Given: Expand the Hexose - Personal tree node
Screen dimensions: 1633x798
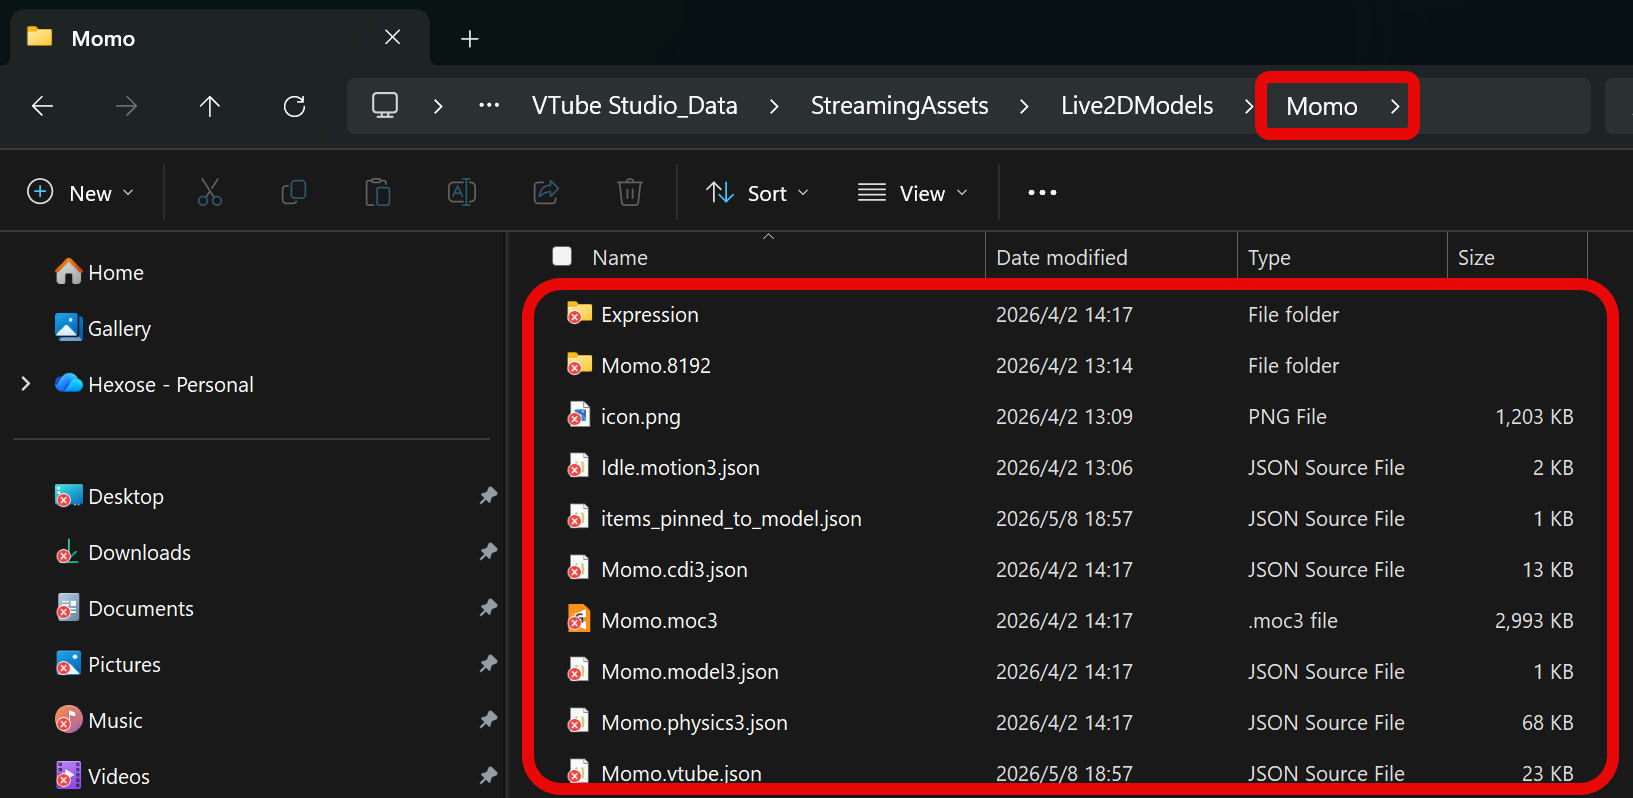Looking at the screenshot, I should point(26,384).
